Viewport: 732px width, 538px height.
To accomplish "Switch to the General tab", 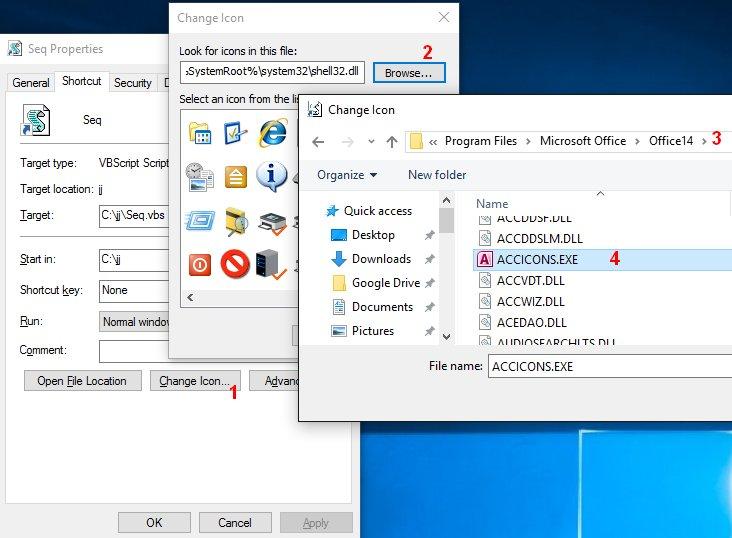I will (31, 83).
